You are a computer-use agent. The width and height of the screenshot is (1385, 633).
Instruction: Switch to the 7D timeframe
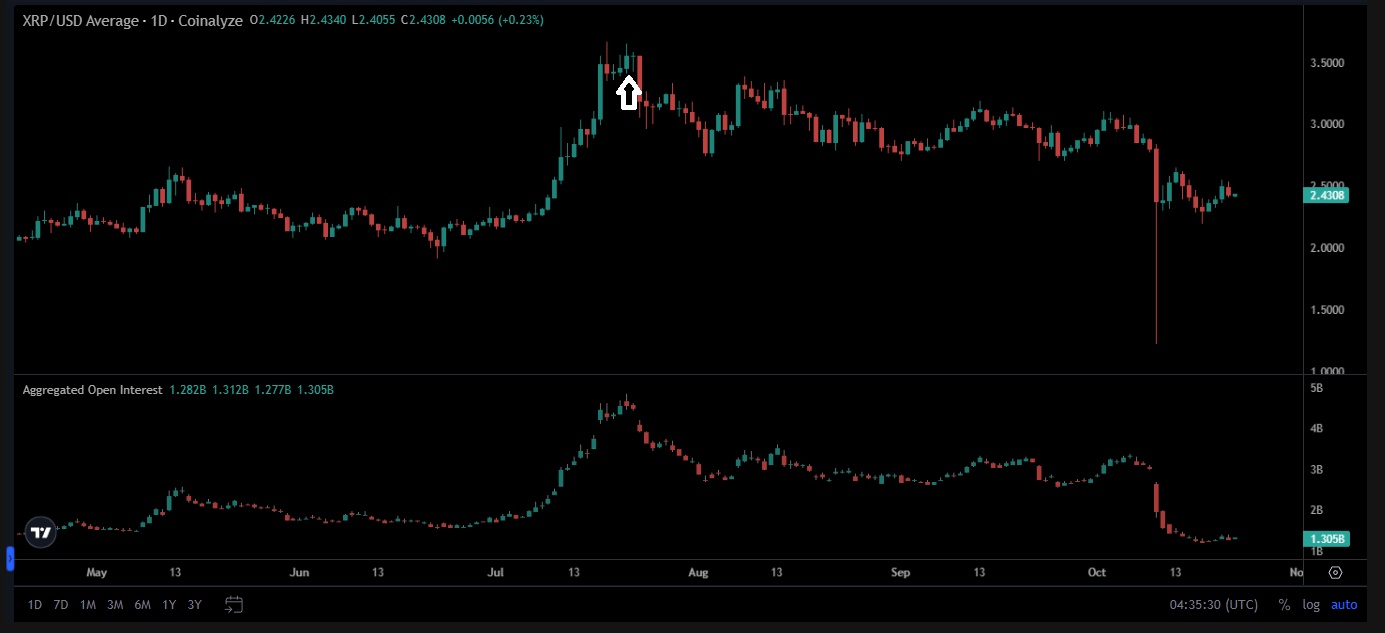coord(60,605)
